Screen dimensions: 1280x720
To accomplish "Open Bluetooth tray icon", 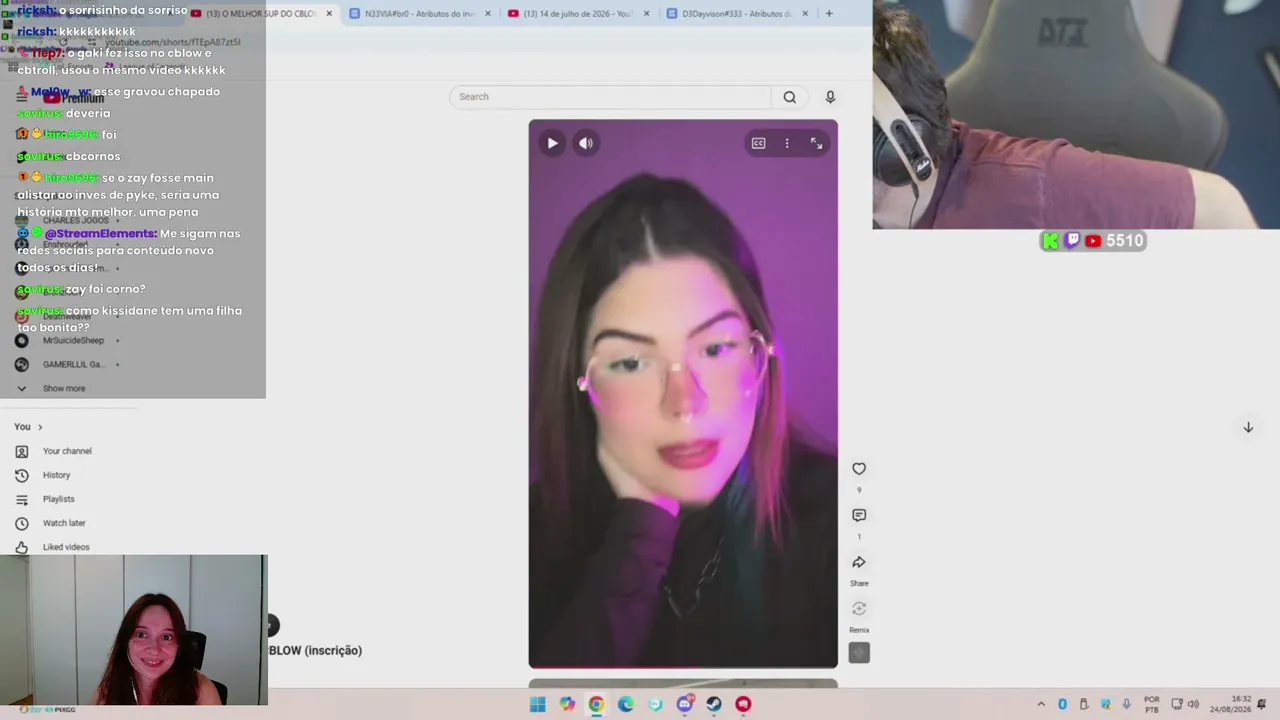I will [1062, 704].
